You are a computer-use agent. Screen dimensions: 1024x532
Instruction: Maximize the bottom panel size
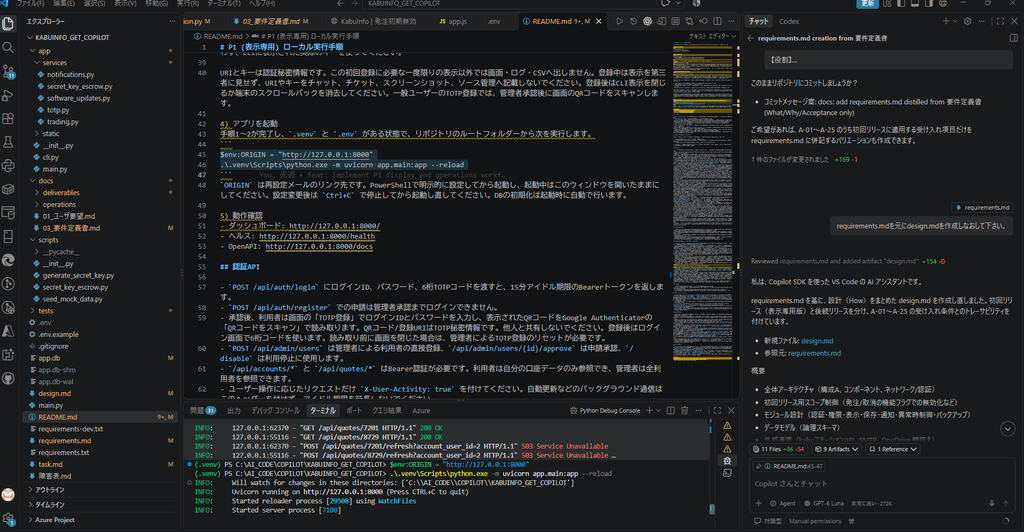(x=717, y=411)
